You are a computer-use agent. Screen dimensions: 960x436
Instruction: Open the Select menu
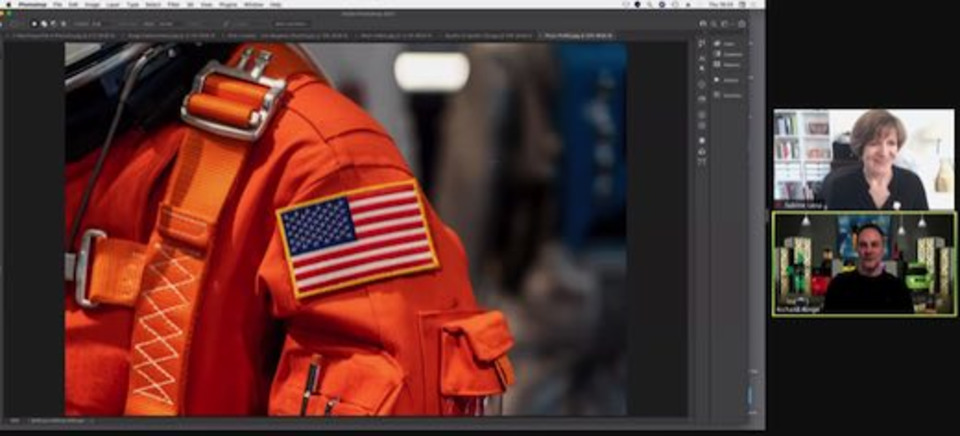[x=153, y=4]
